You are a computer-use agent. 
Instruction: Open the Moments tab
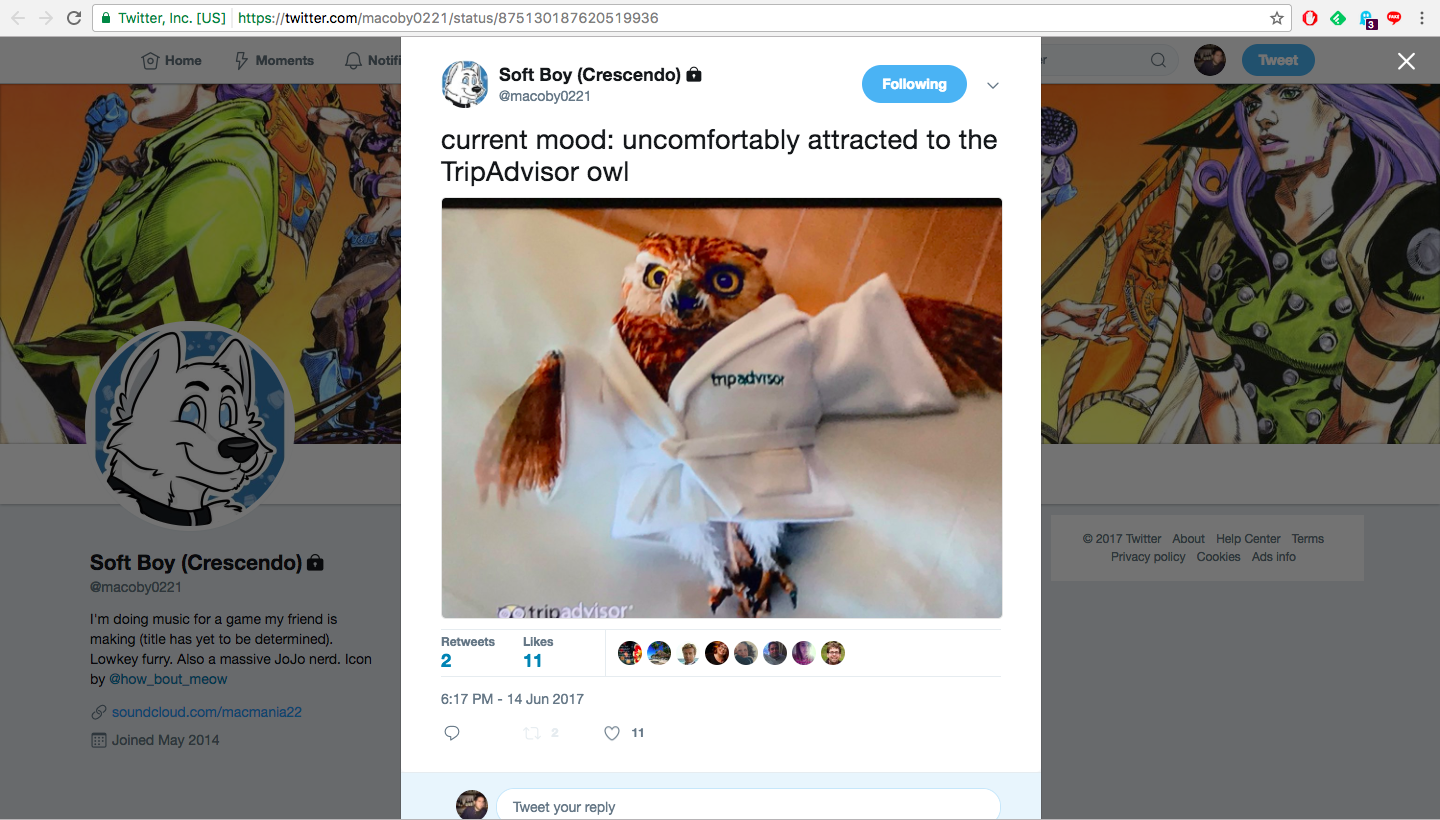(x=274, y=60)
